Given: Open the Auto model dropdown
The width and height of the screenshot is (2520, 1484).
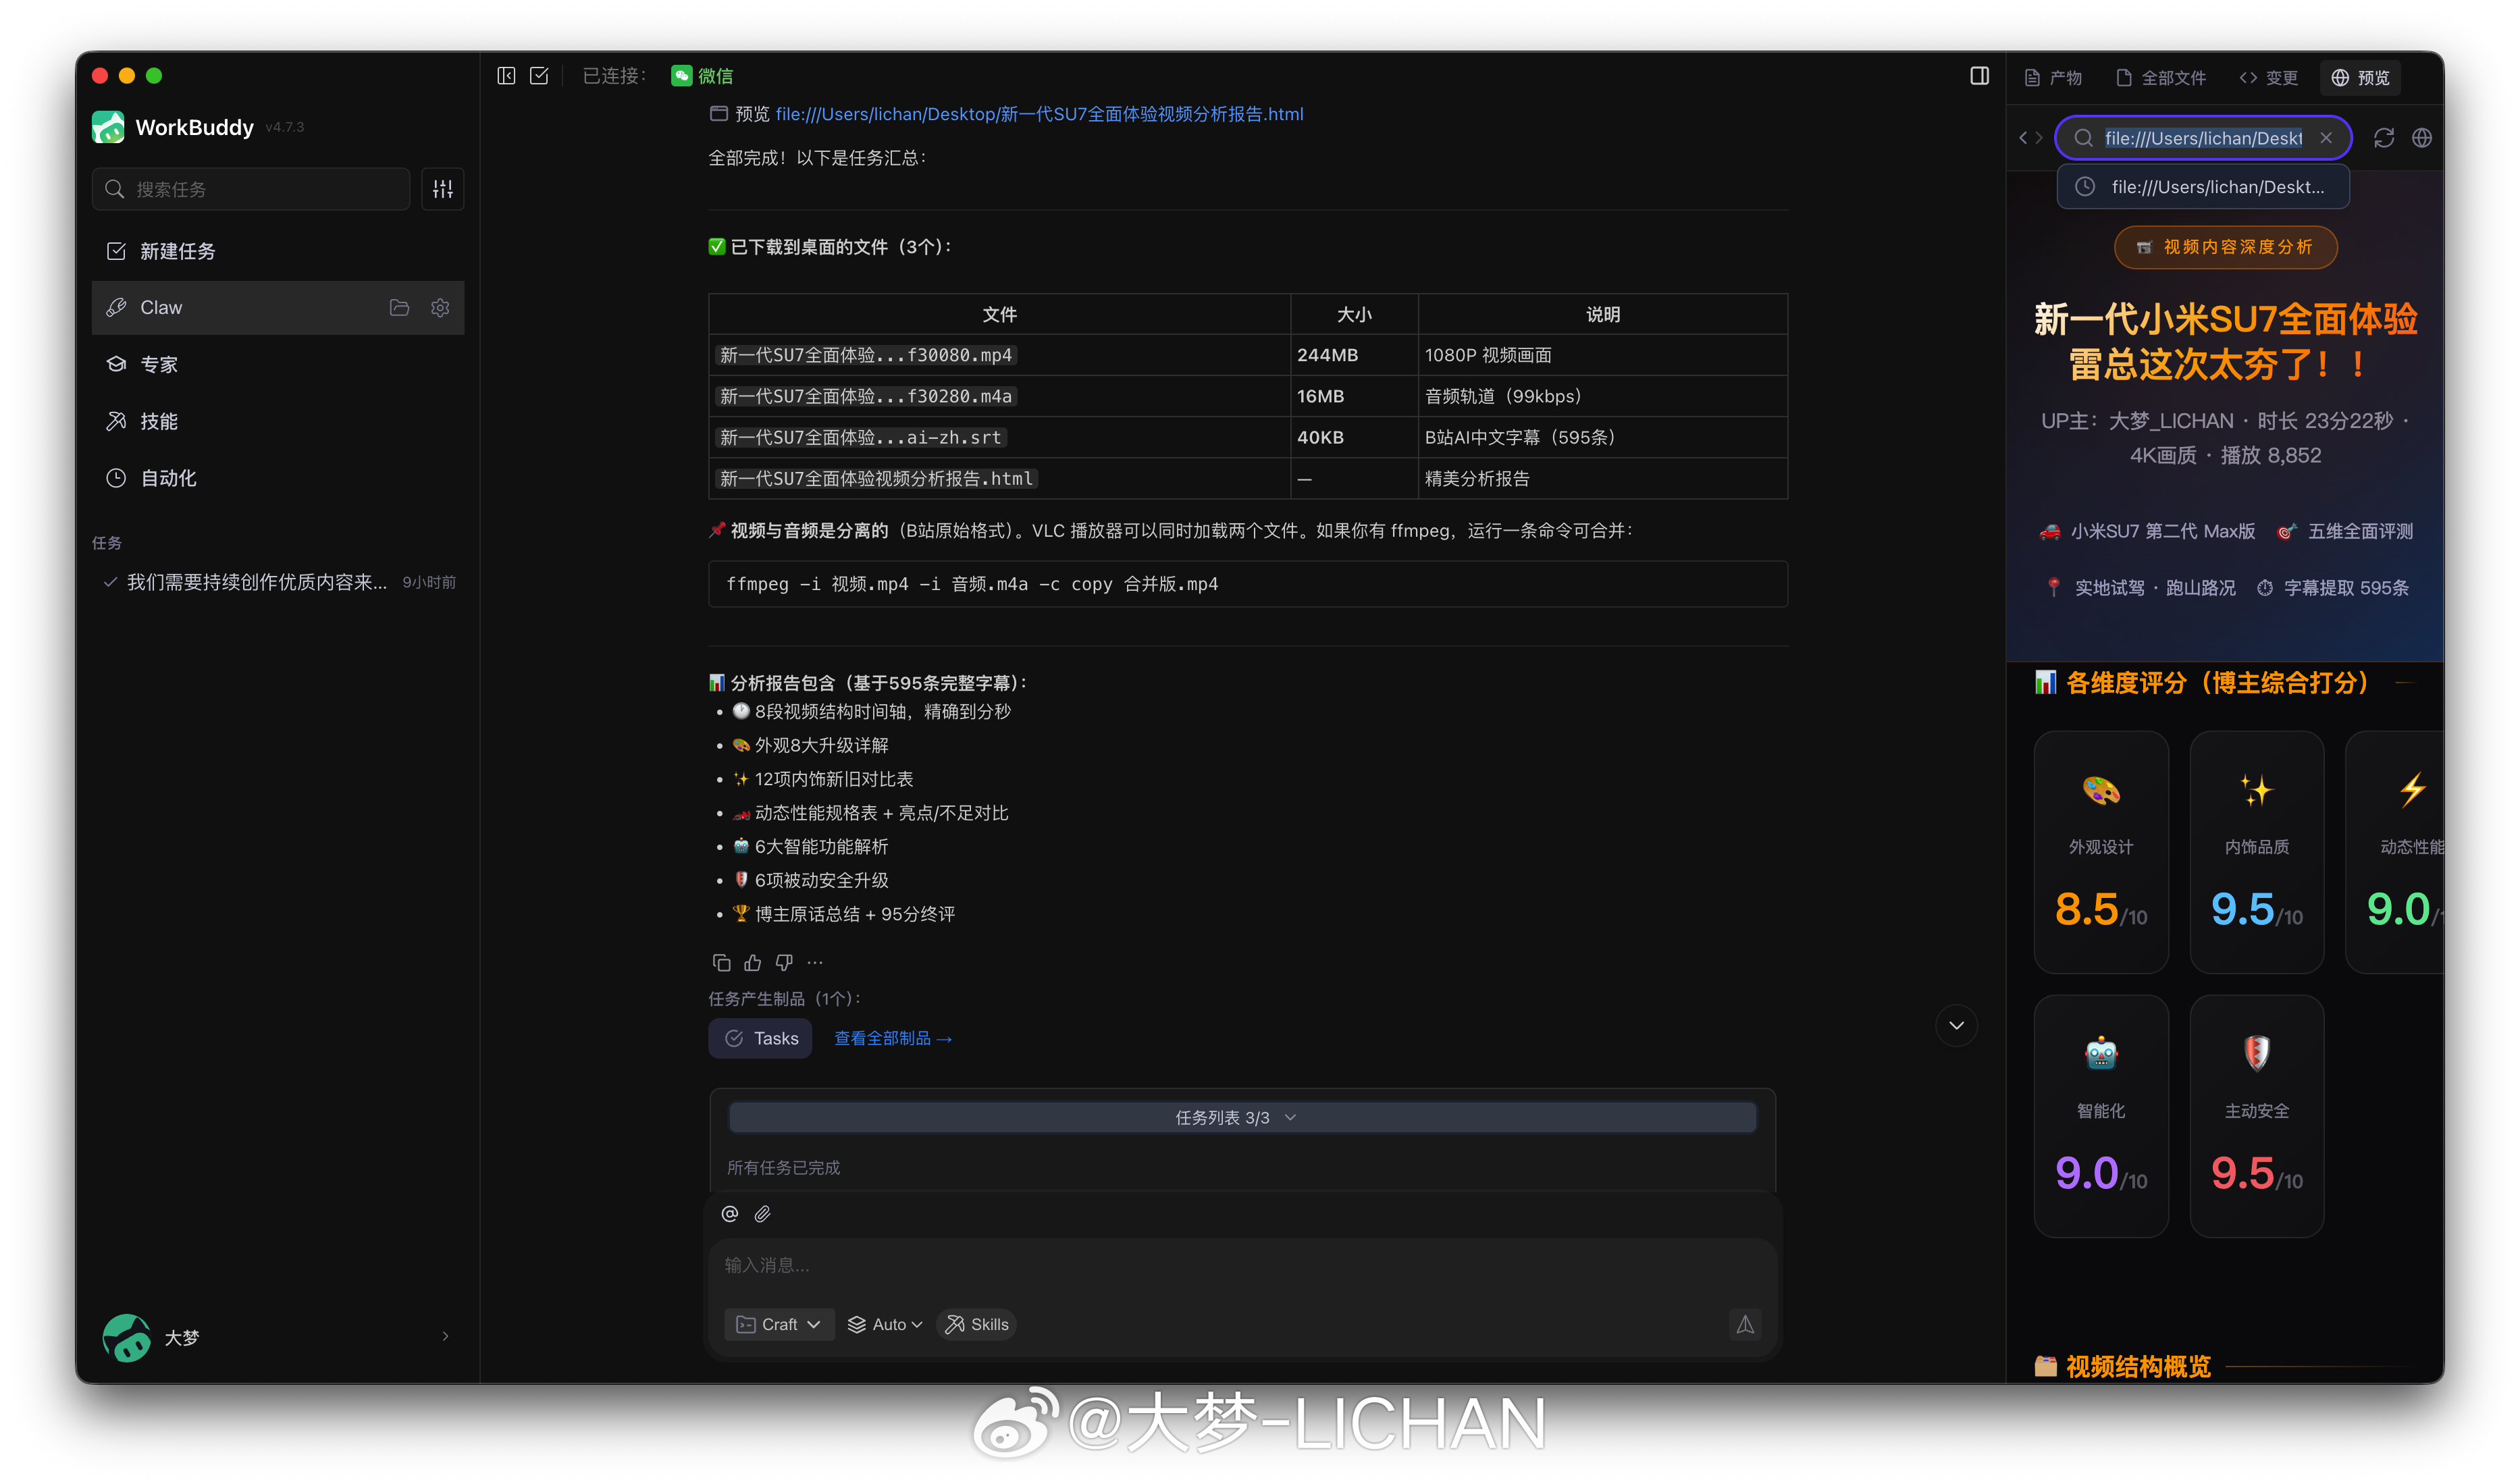Looking at the screenshot, I should (885, 1325).
